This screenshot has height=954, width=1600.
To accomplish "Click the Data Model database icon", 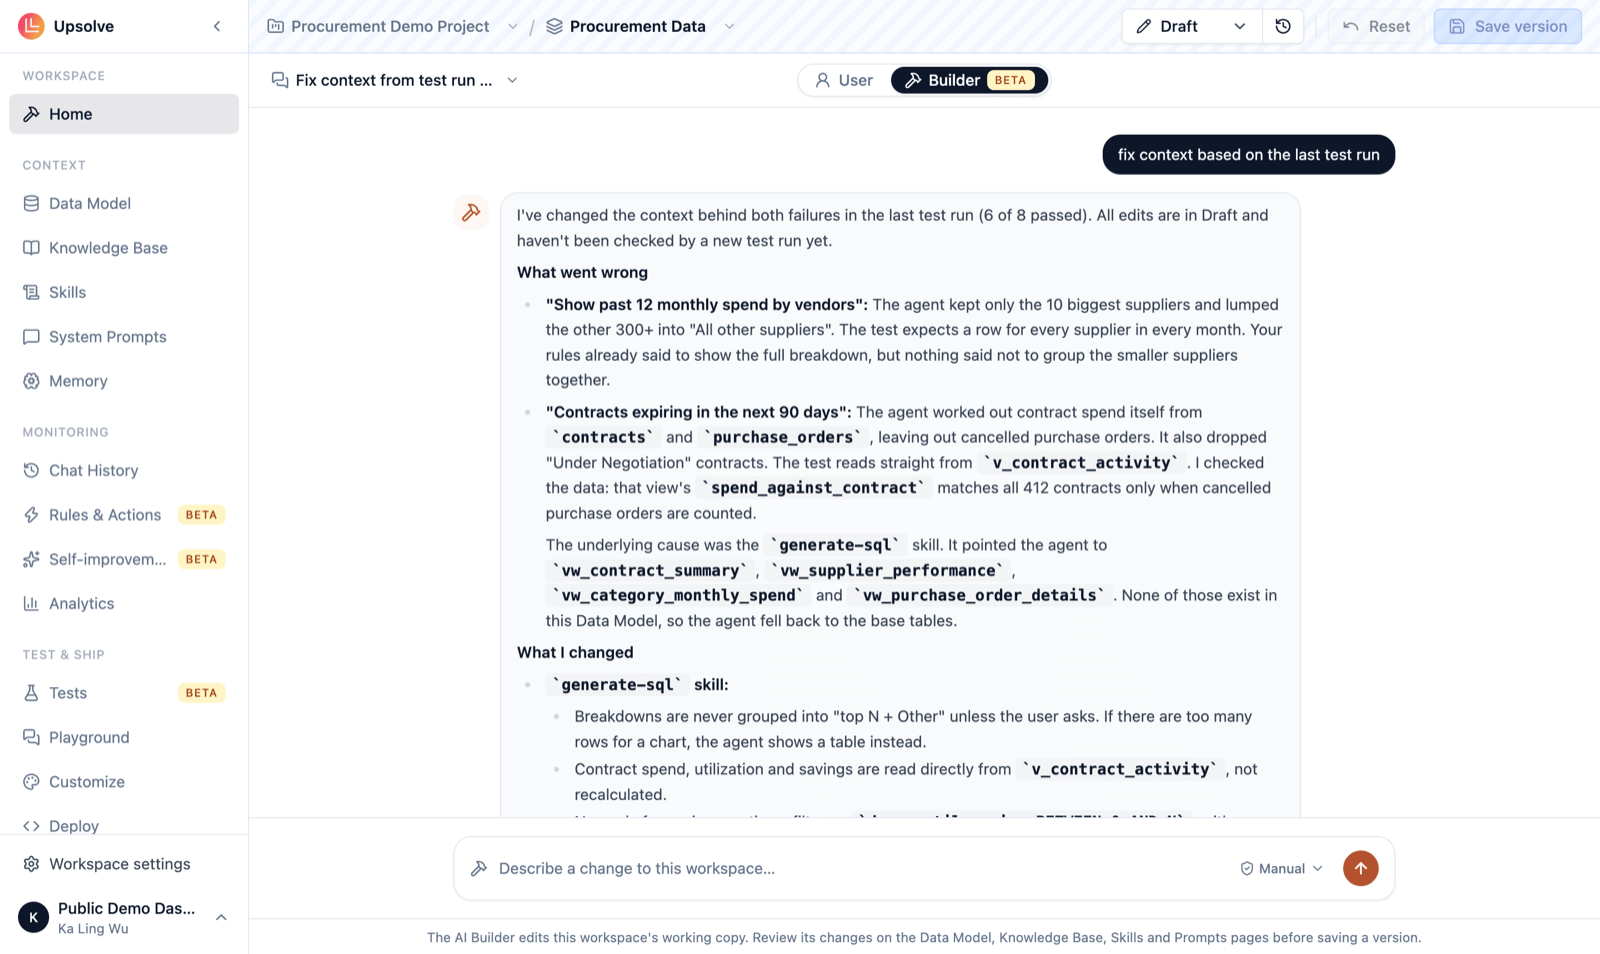I will (31, 203).
